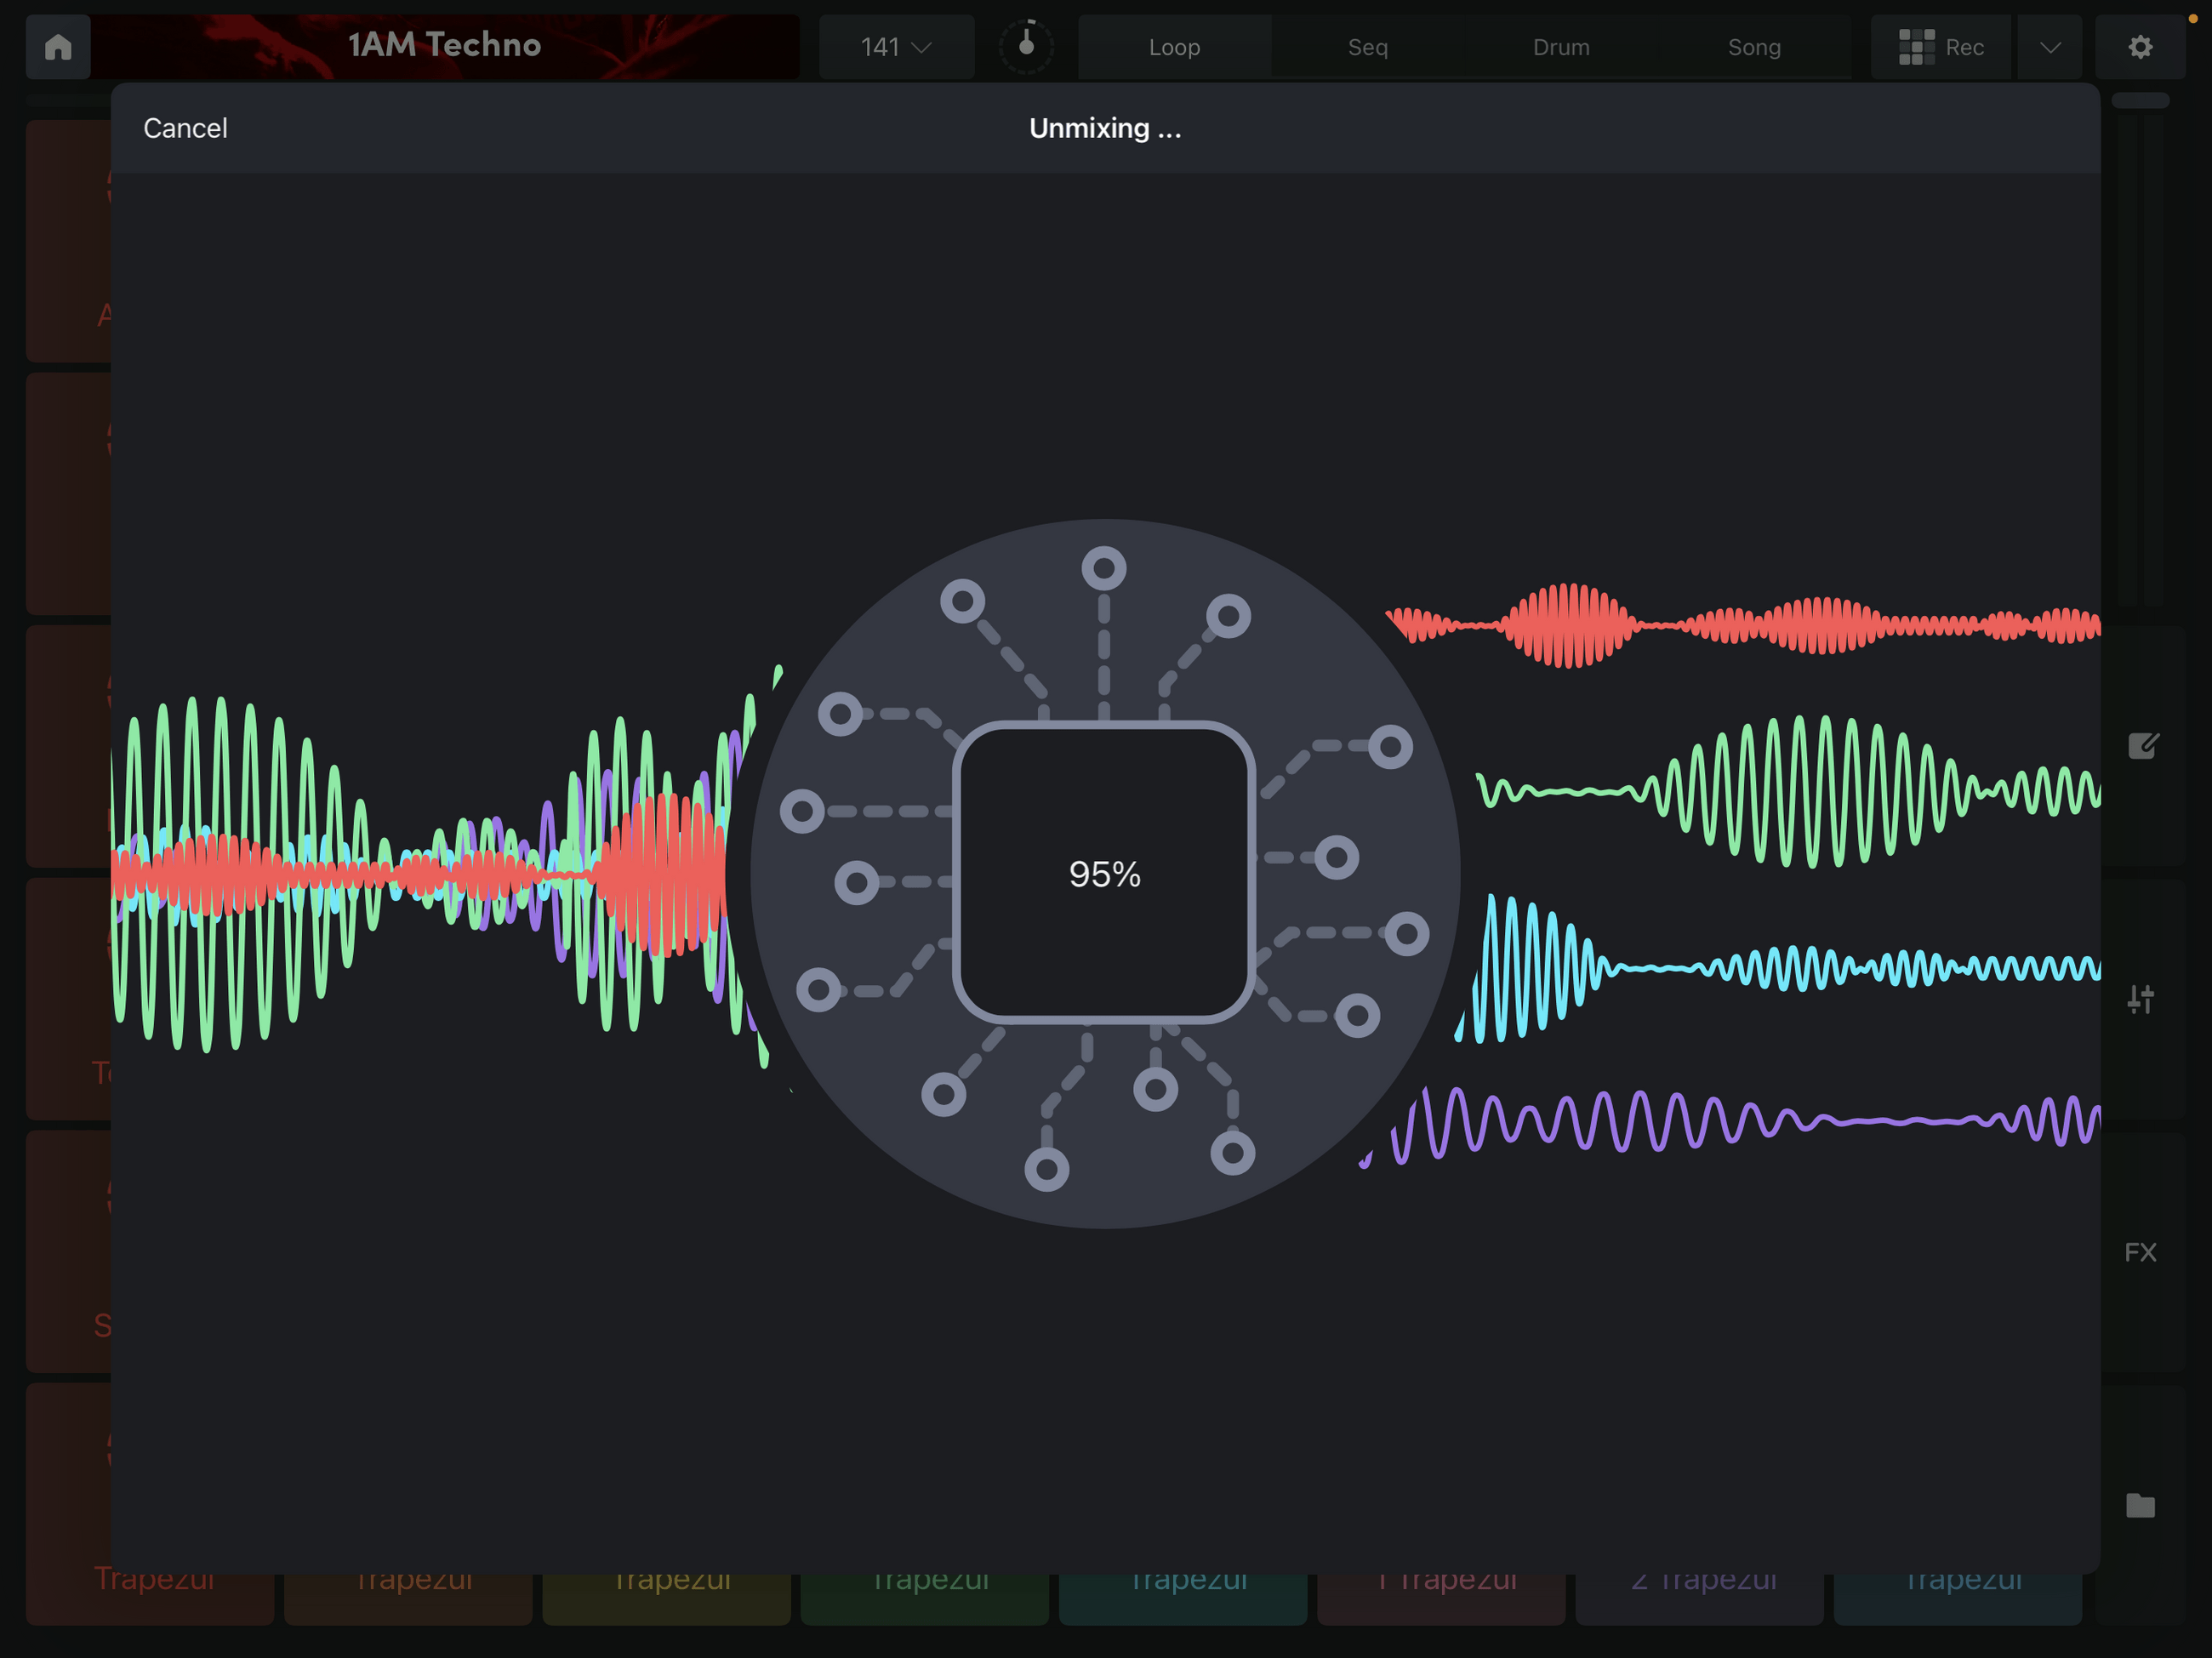
Task: Click the Home icon in the top left
Action: [x=57, y=46]
